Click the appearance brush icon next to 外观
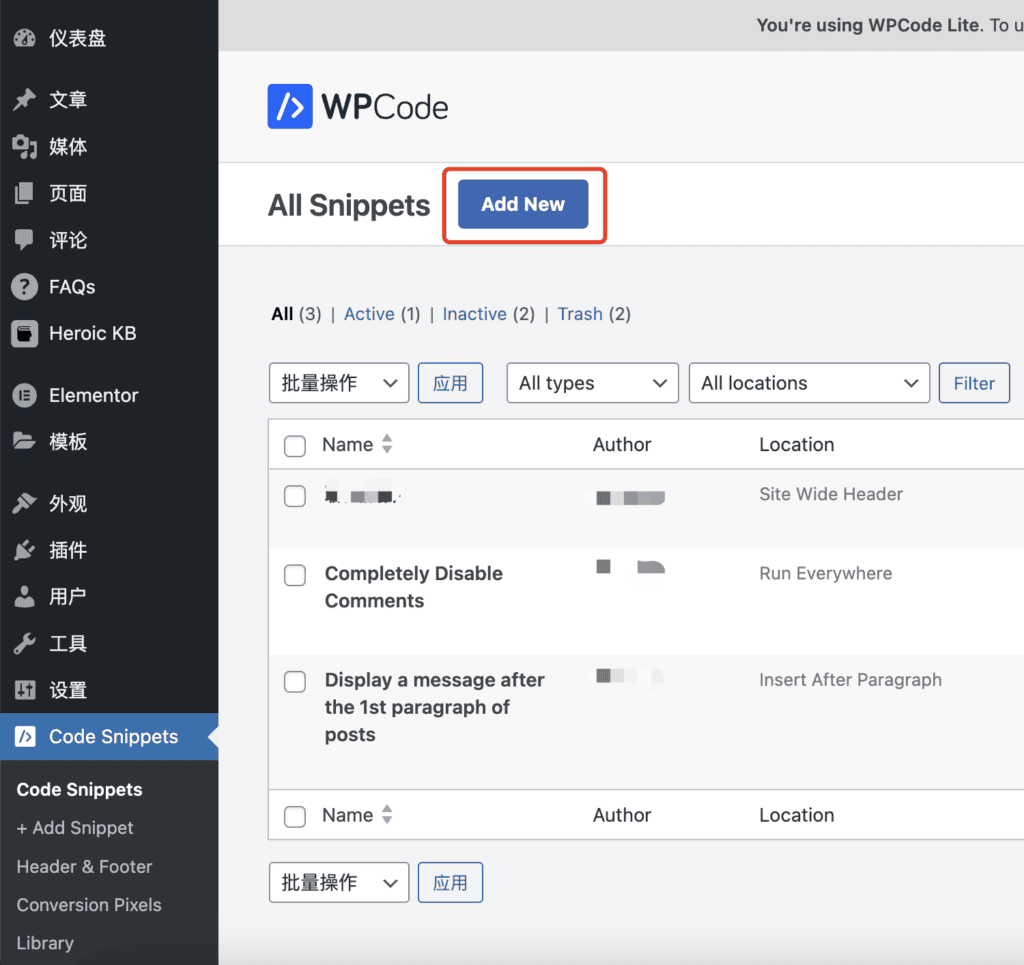The image size is (1024, 965). pos(24,503)
